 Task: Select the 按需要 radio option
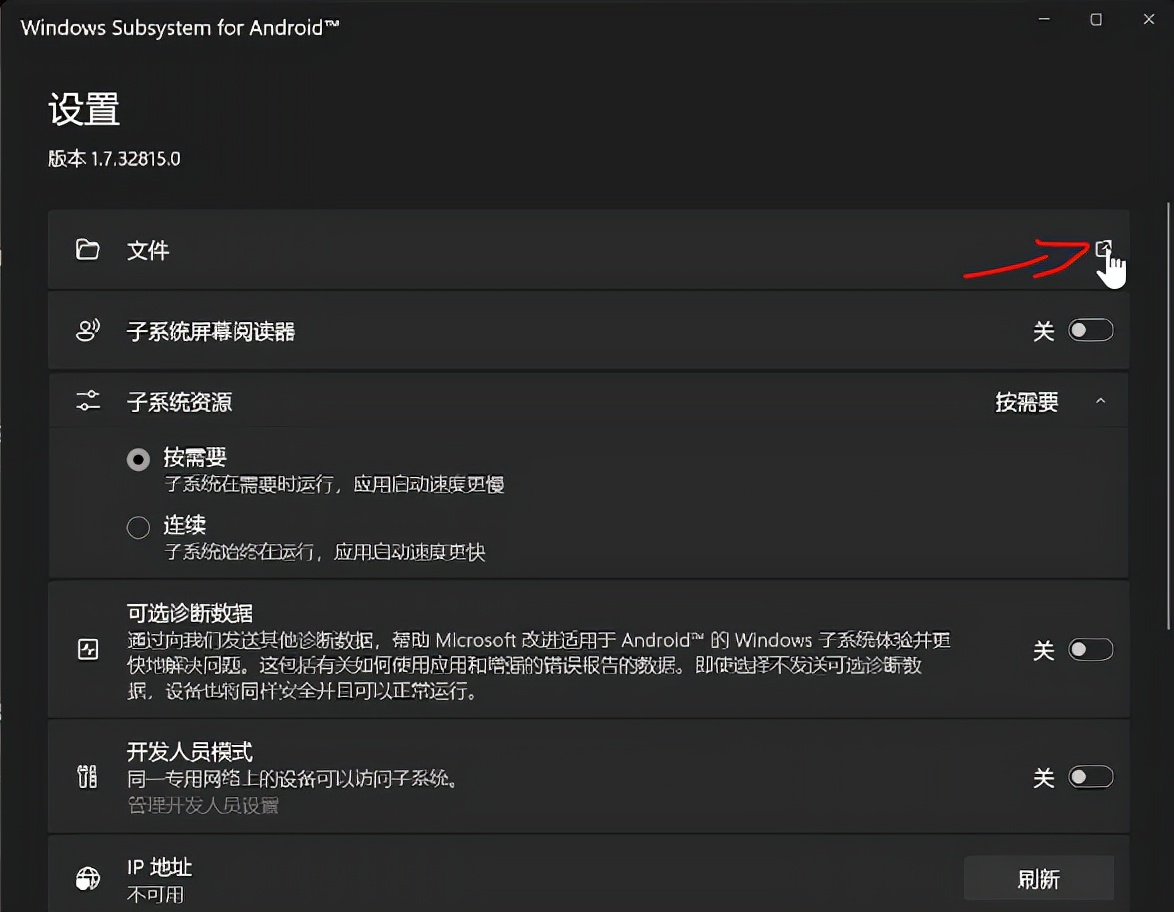click(x=138, y=458)
